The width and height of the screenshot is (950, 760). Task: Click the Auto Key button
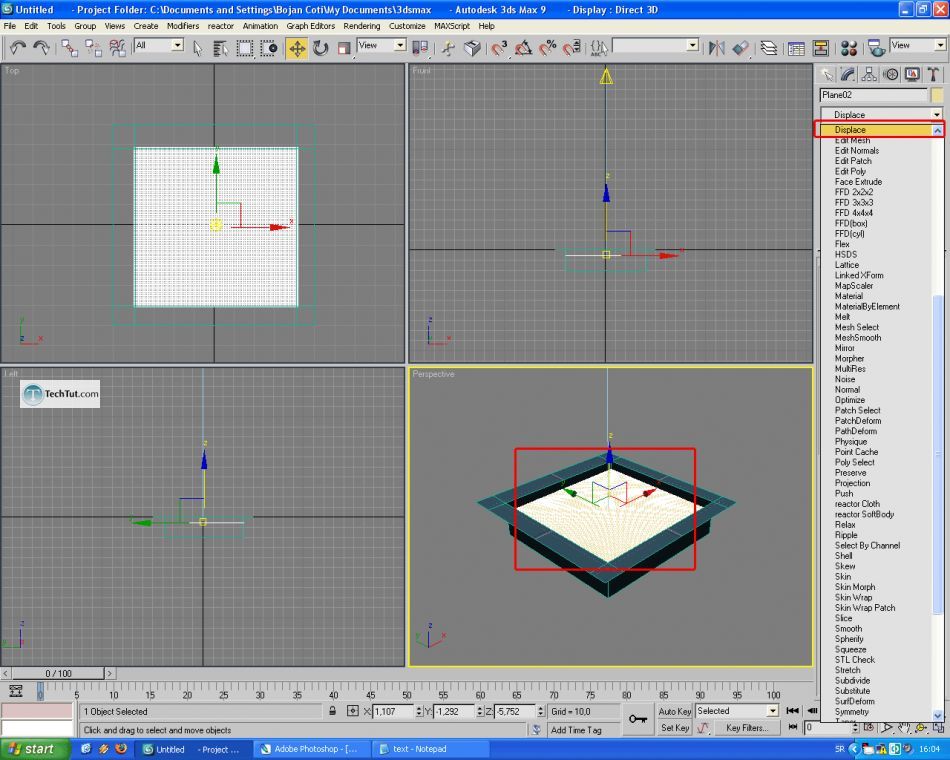pos(675,711)
